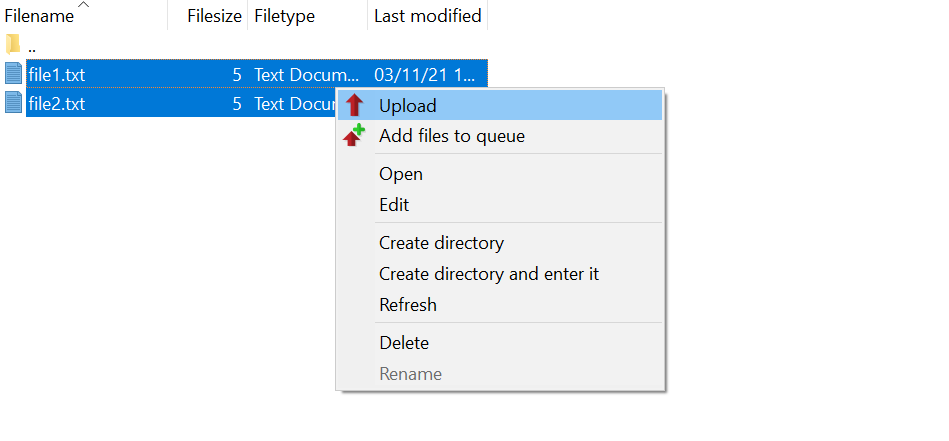Click the Add files to queue icon
Viewport: 949px width, 441px height.
354,136
